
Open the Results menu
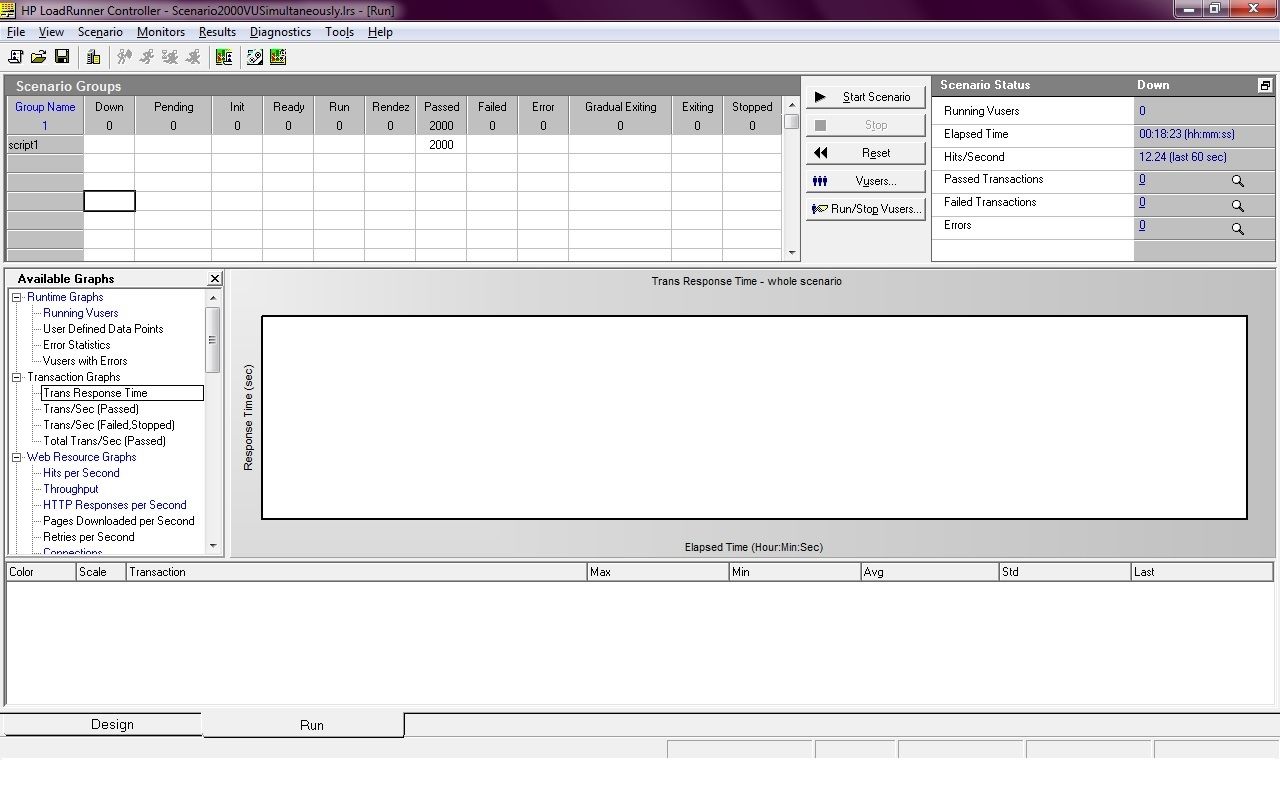(217, 32)
